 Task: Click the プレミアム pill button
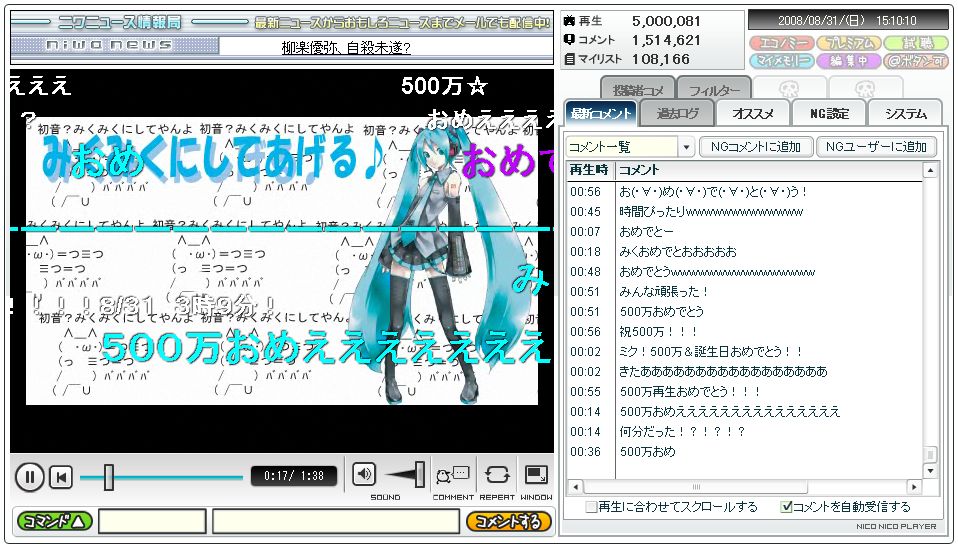tap(849, 43)
